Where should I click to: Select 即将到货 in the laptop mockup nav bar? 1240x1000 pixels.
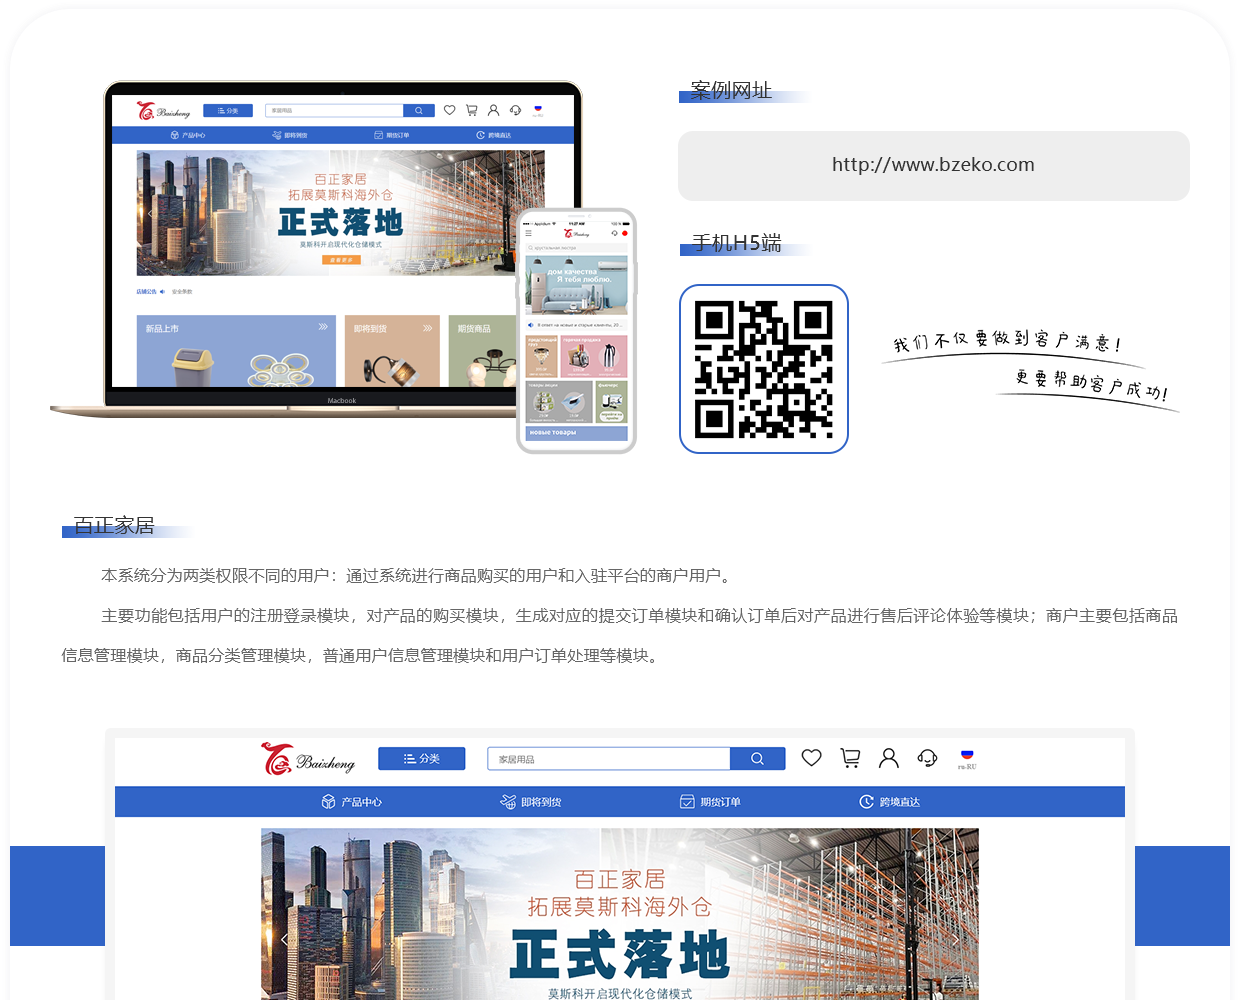[x=290, y=135]
